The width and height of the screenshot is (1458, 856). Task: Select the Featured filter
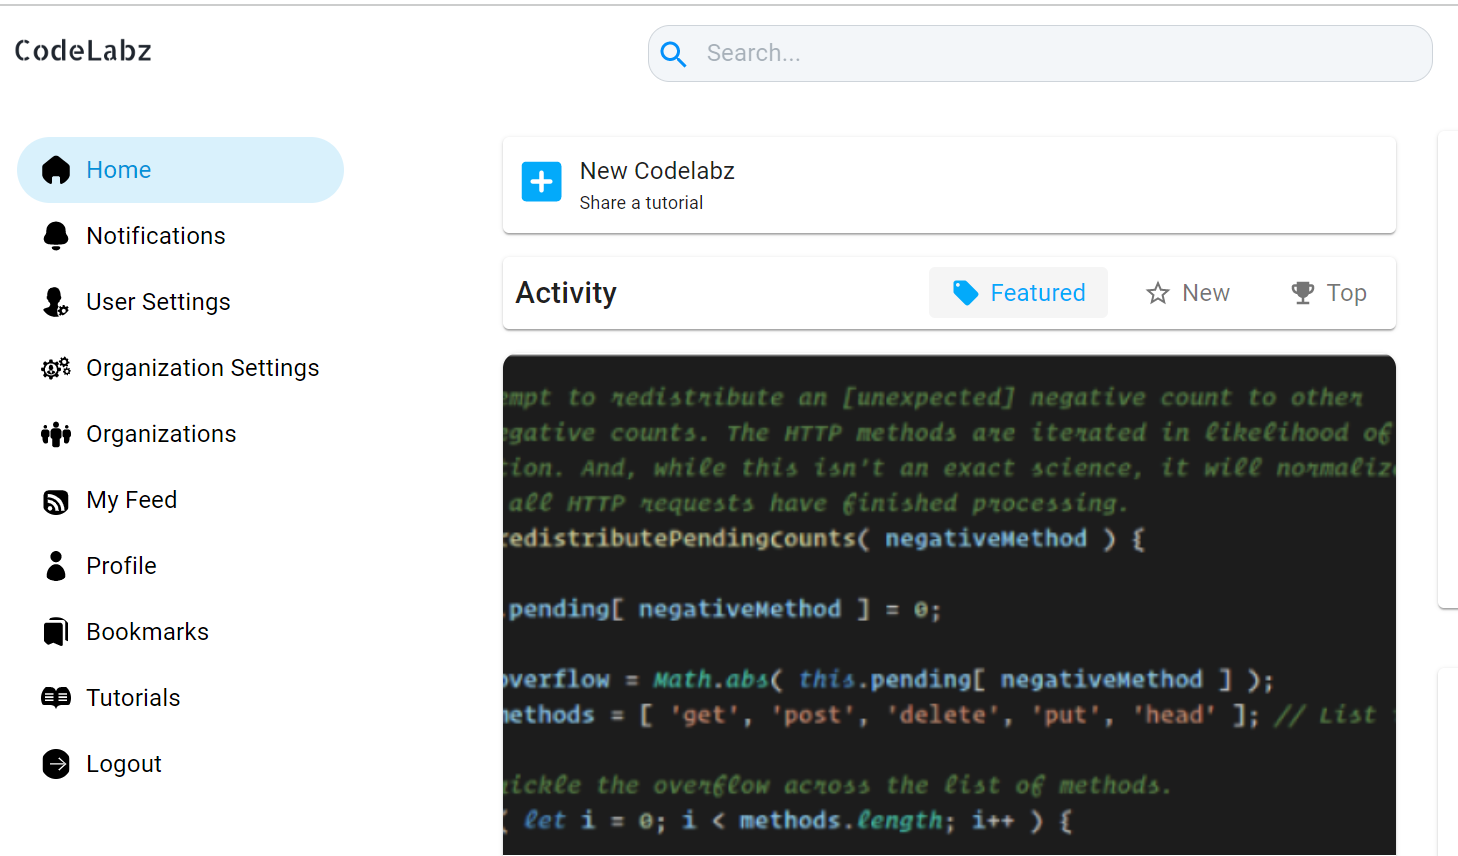(1018, 292)
